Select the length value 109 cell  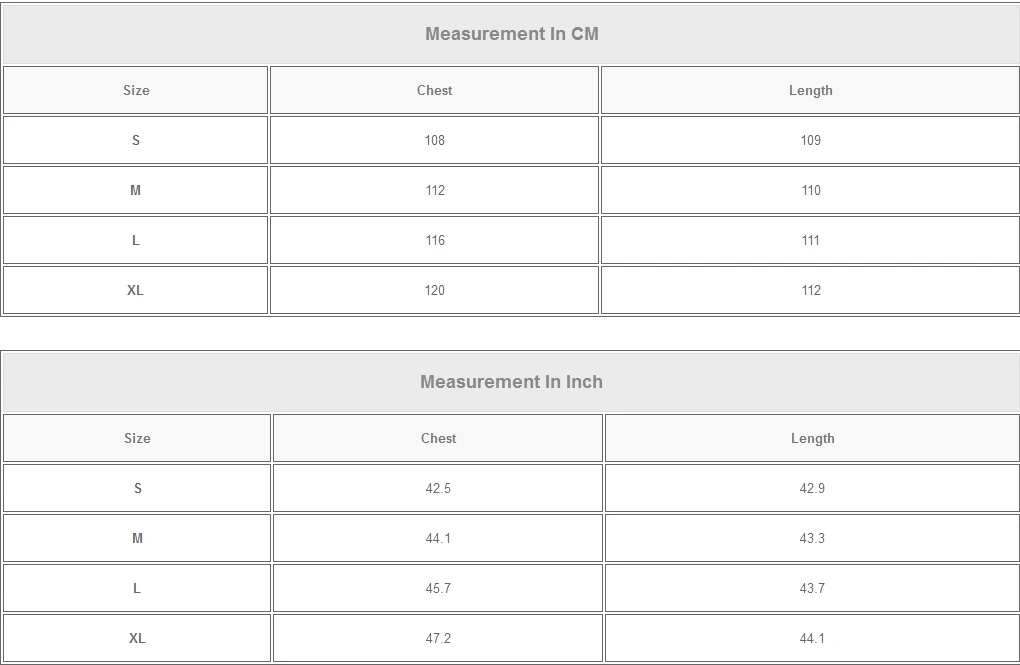click(x=810, y=140)
